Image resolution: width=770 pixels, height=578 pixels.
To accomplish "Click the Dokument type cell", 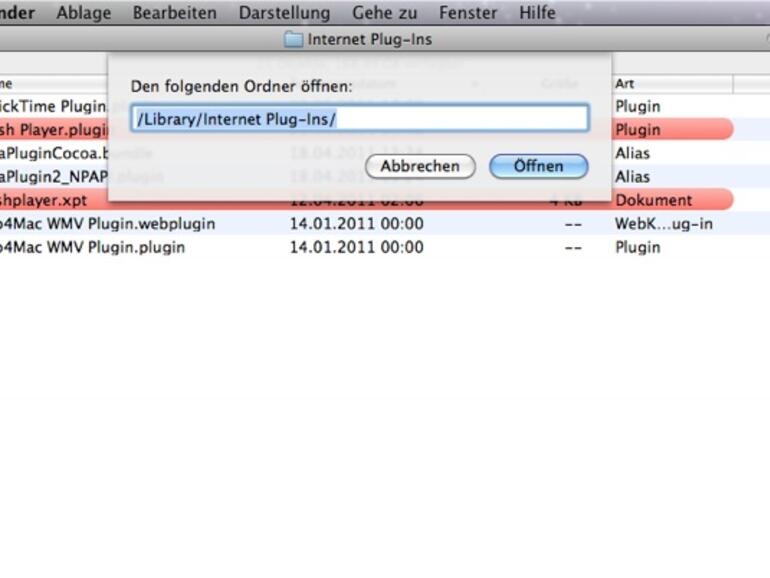I will point(654,200).
